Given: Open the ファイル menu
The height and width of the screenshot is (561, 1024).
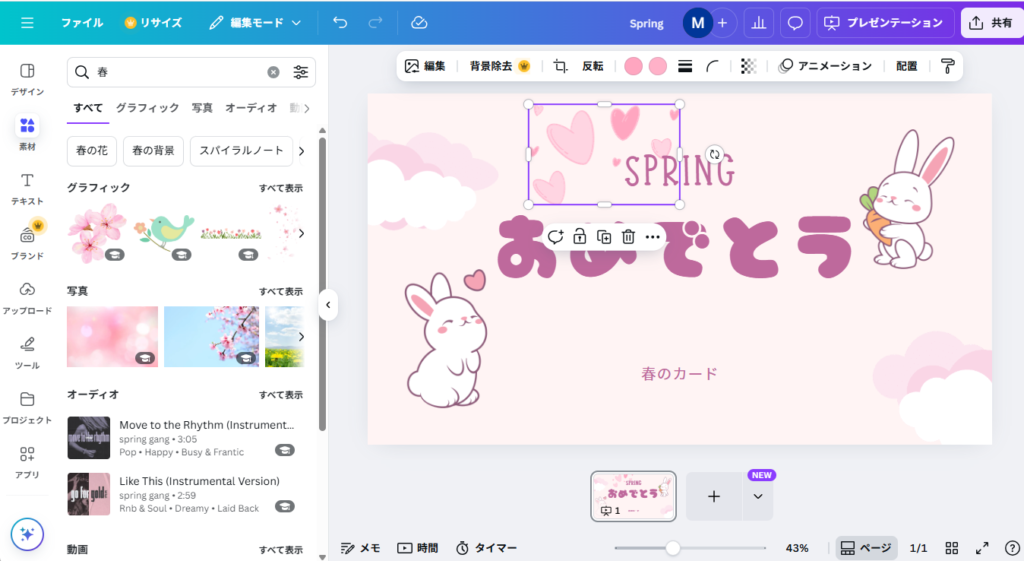Looking at the screenshot, I should 81,23.
